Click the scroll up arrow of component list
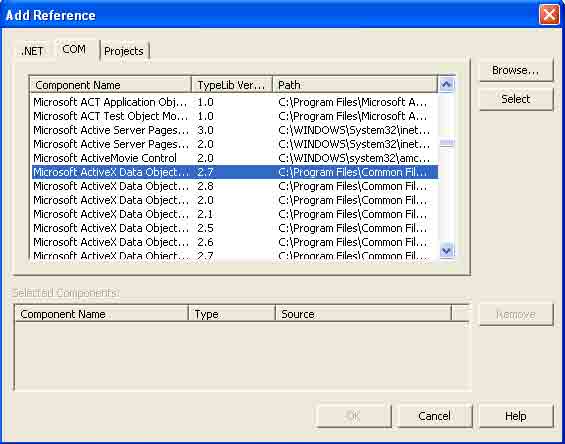 [x=446, y=85]
